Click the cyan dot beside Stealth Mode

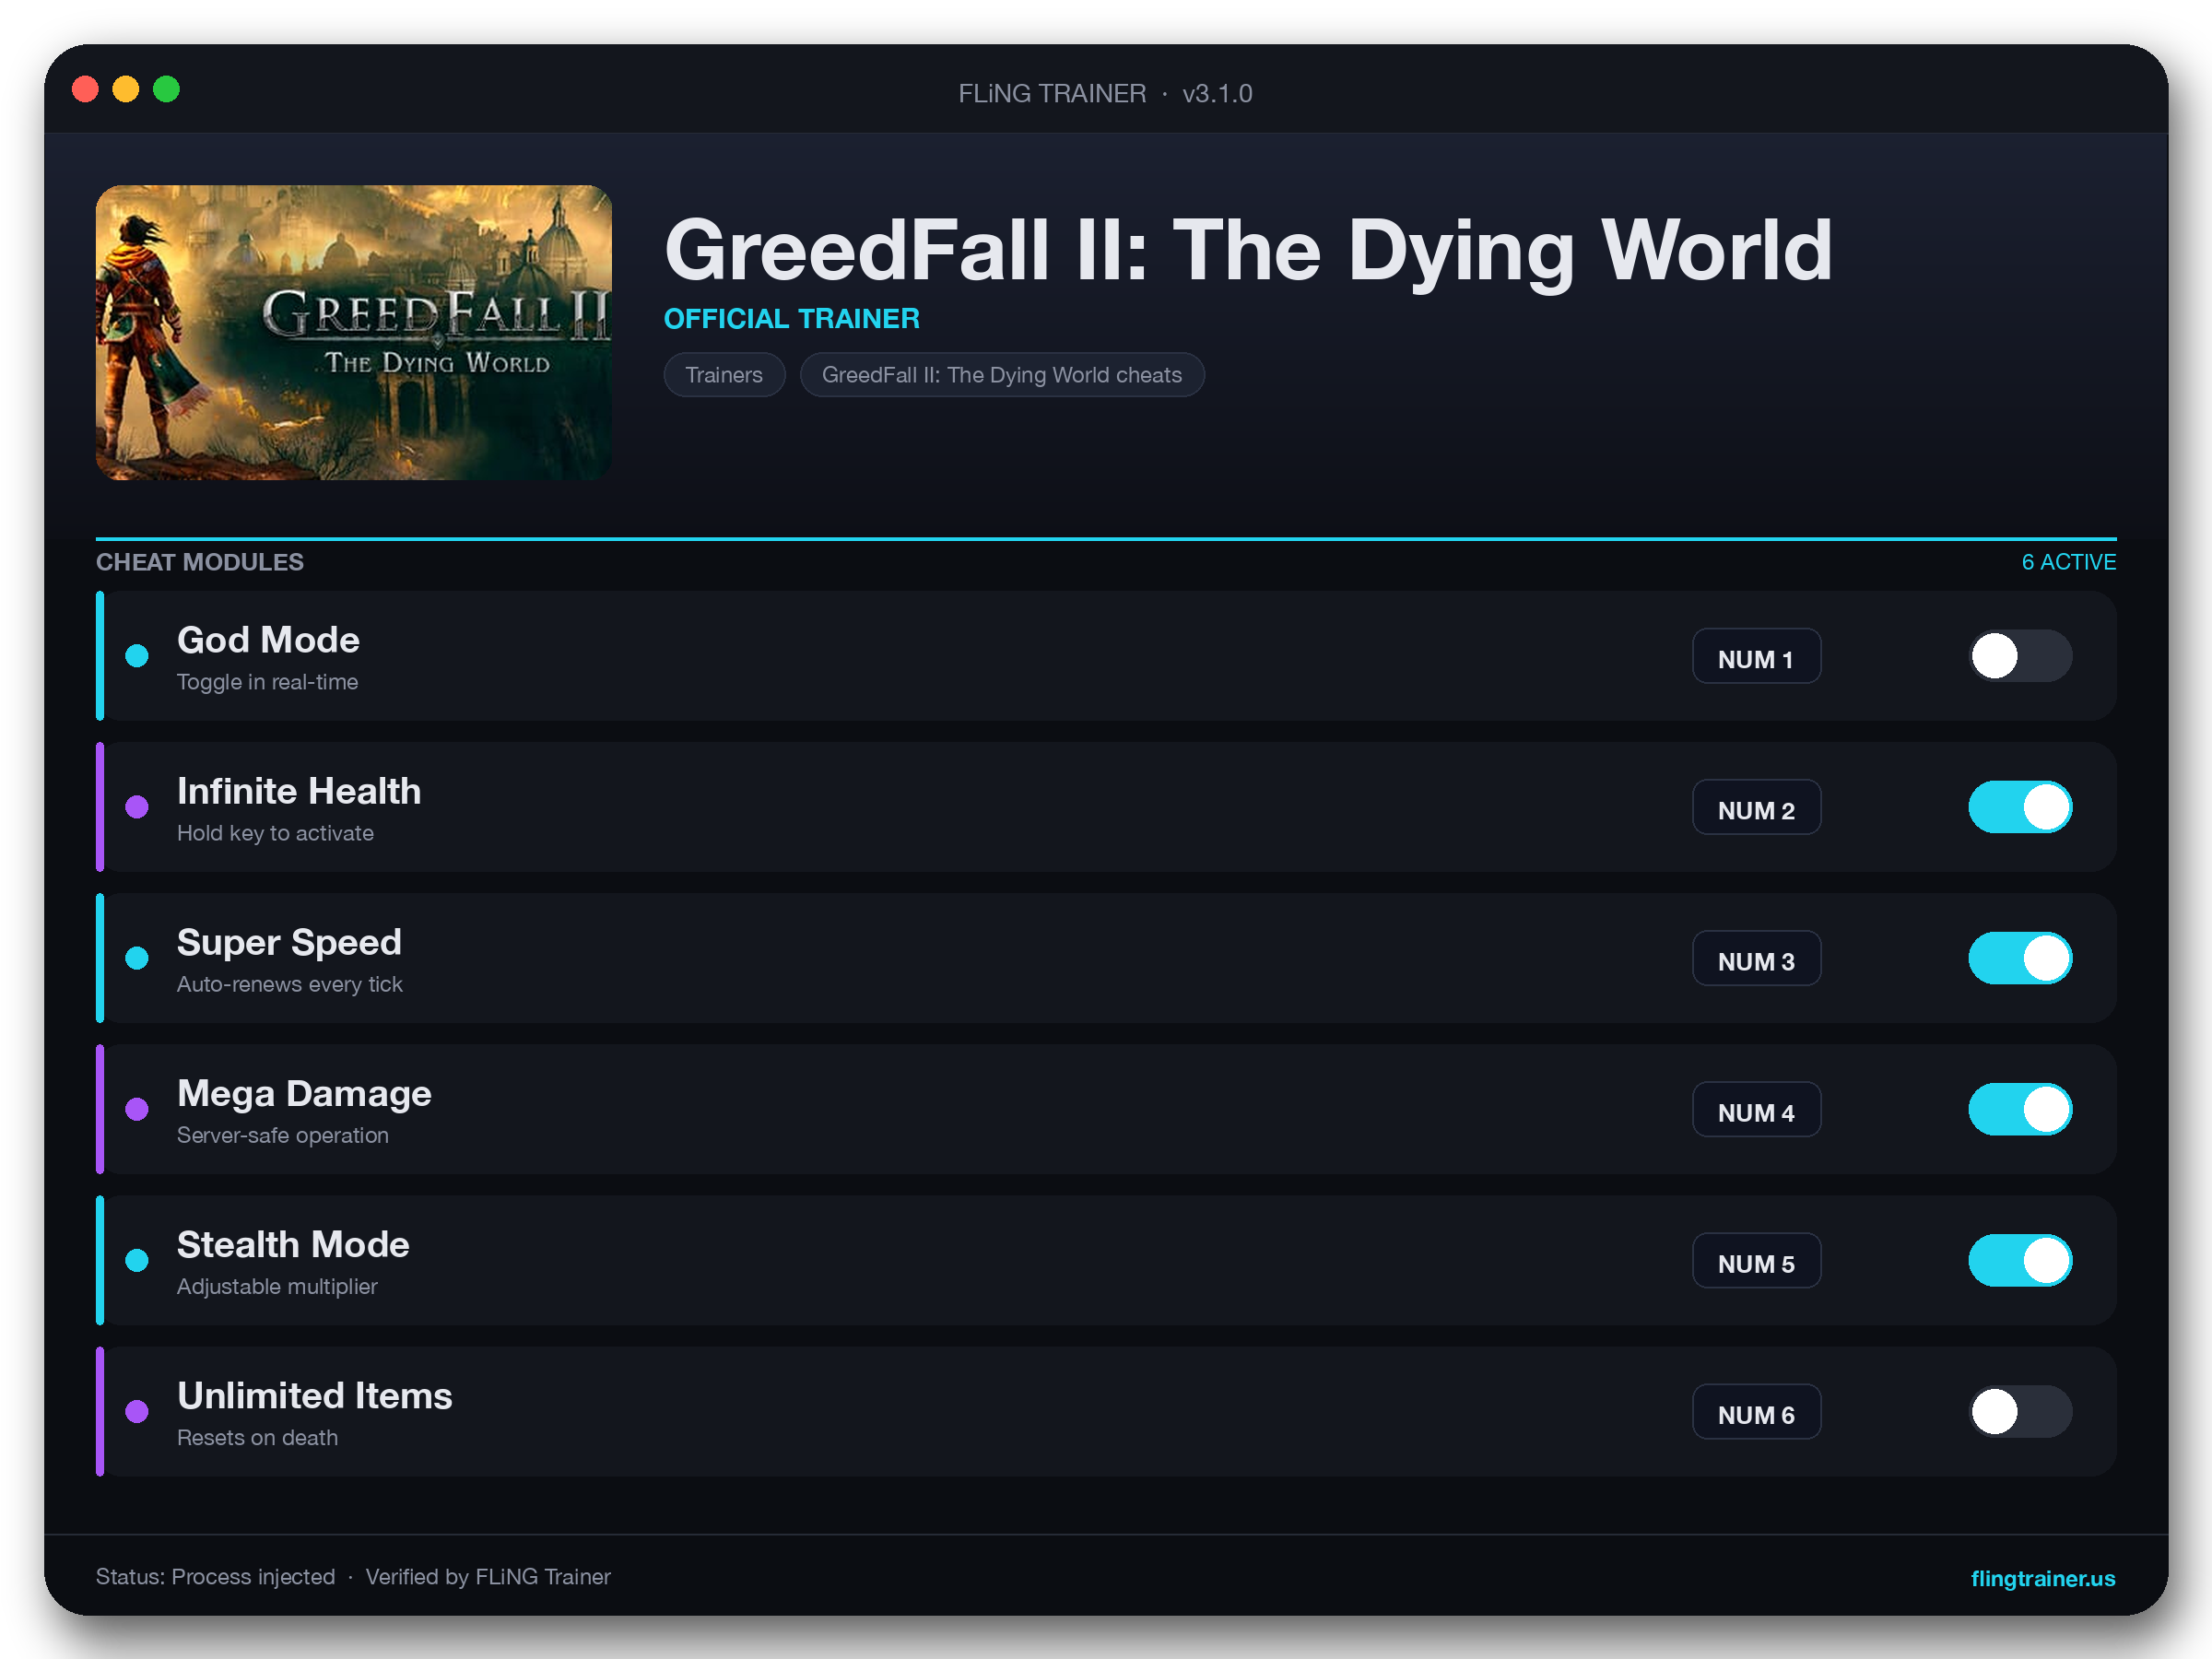137,1260
